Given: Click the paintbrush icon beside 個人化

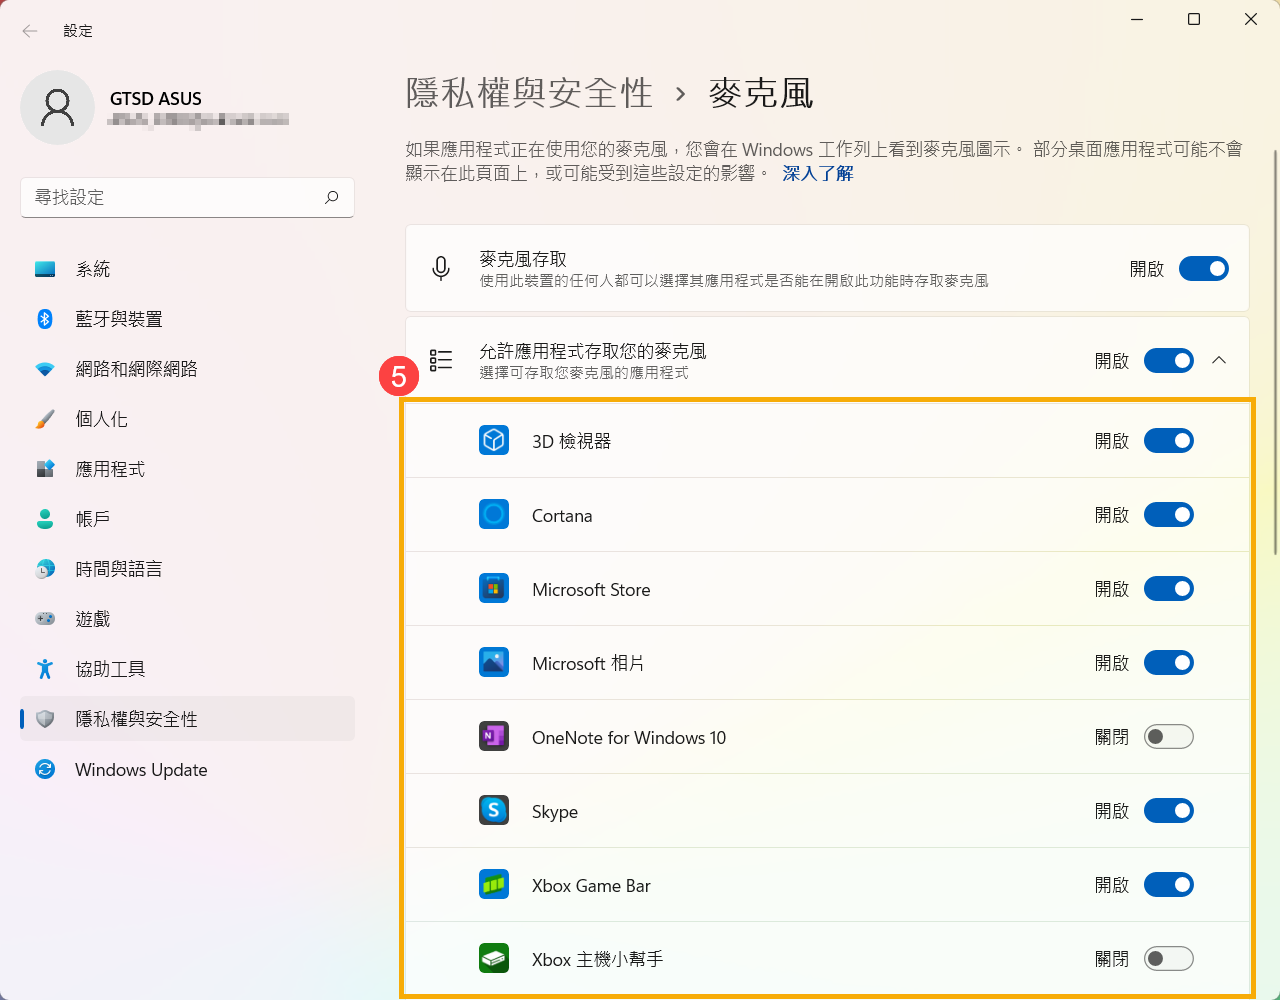Looking at the screenshot, I should click(x=45, y=419).
